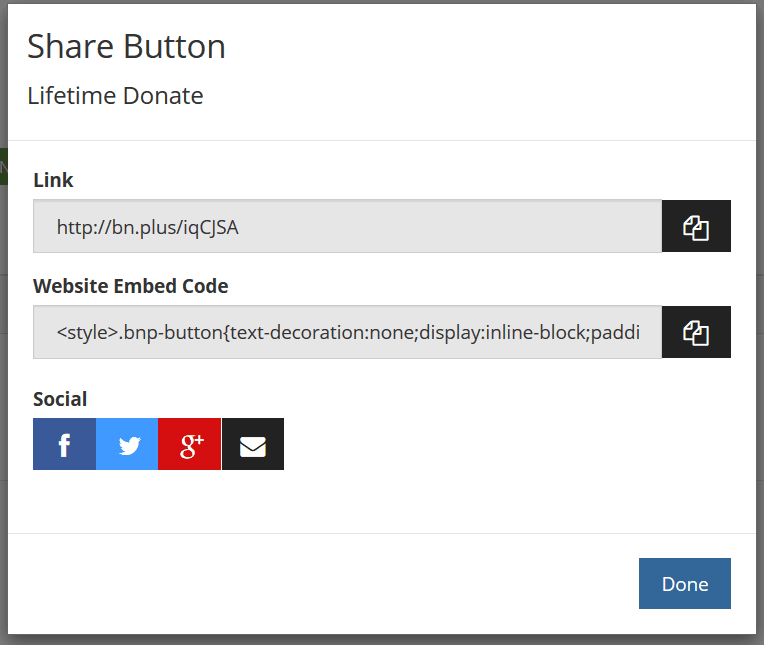The height and width of the screenshot is (645, 764).
Task: Share to Google+ with red icon
Action: [x=190, y=444]
